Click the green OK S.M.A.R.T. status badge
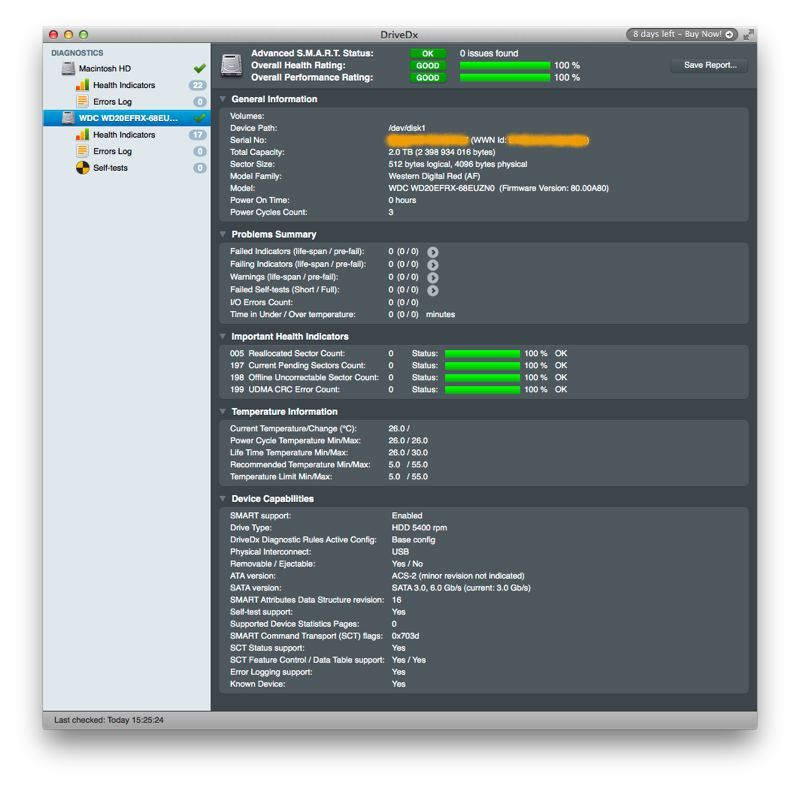This screenshot has height=789, width=800. coord(428,54)
